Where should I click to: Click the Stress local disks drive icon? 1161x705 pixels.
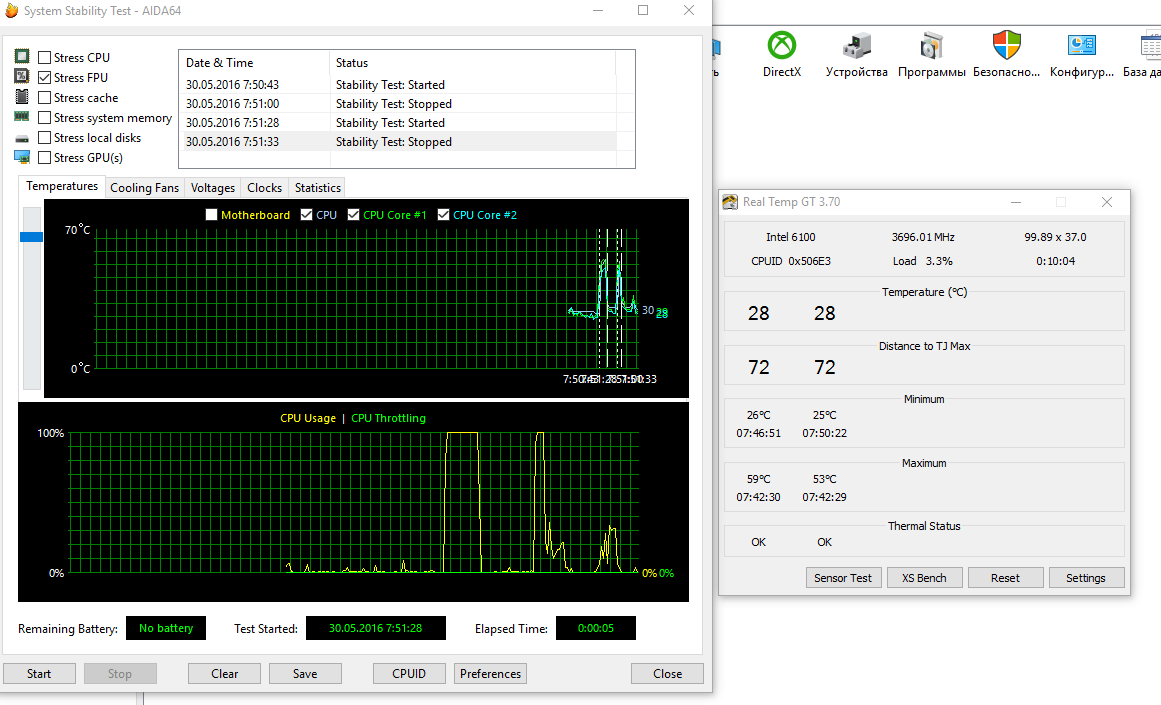pyautogui.click(x=22, y=138)
